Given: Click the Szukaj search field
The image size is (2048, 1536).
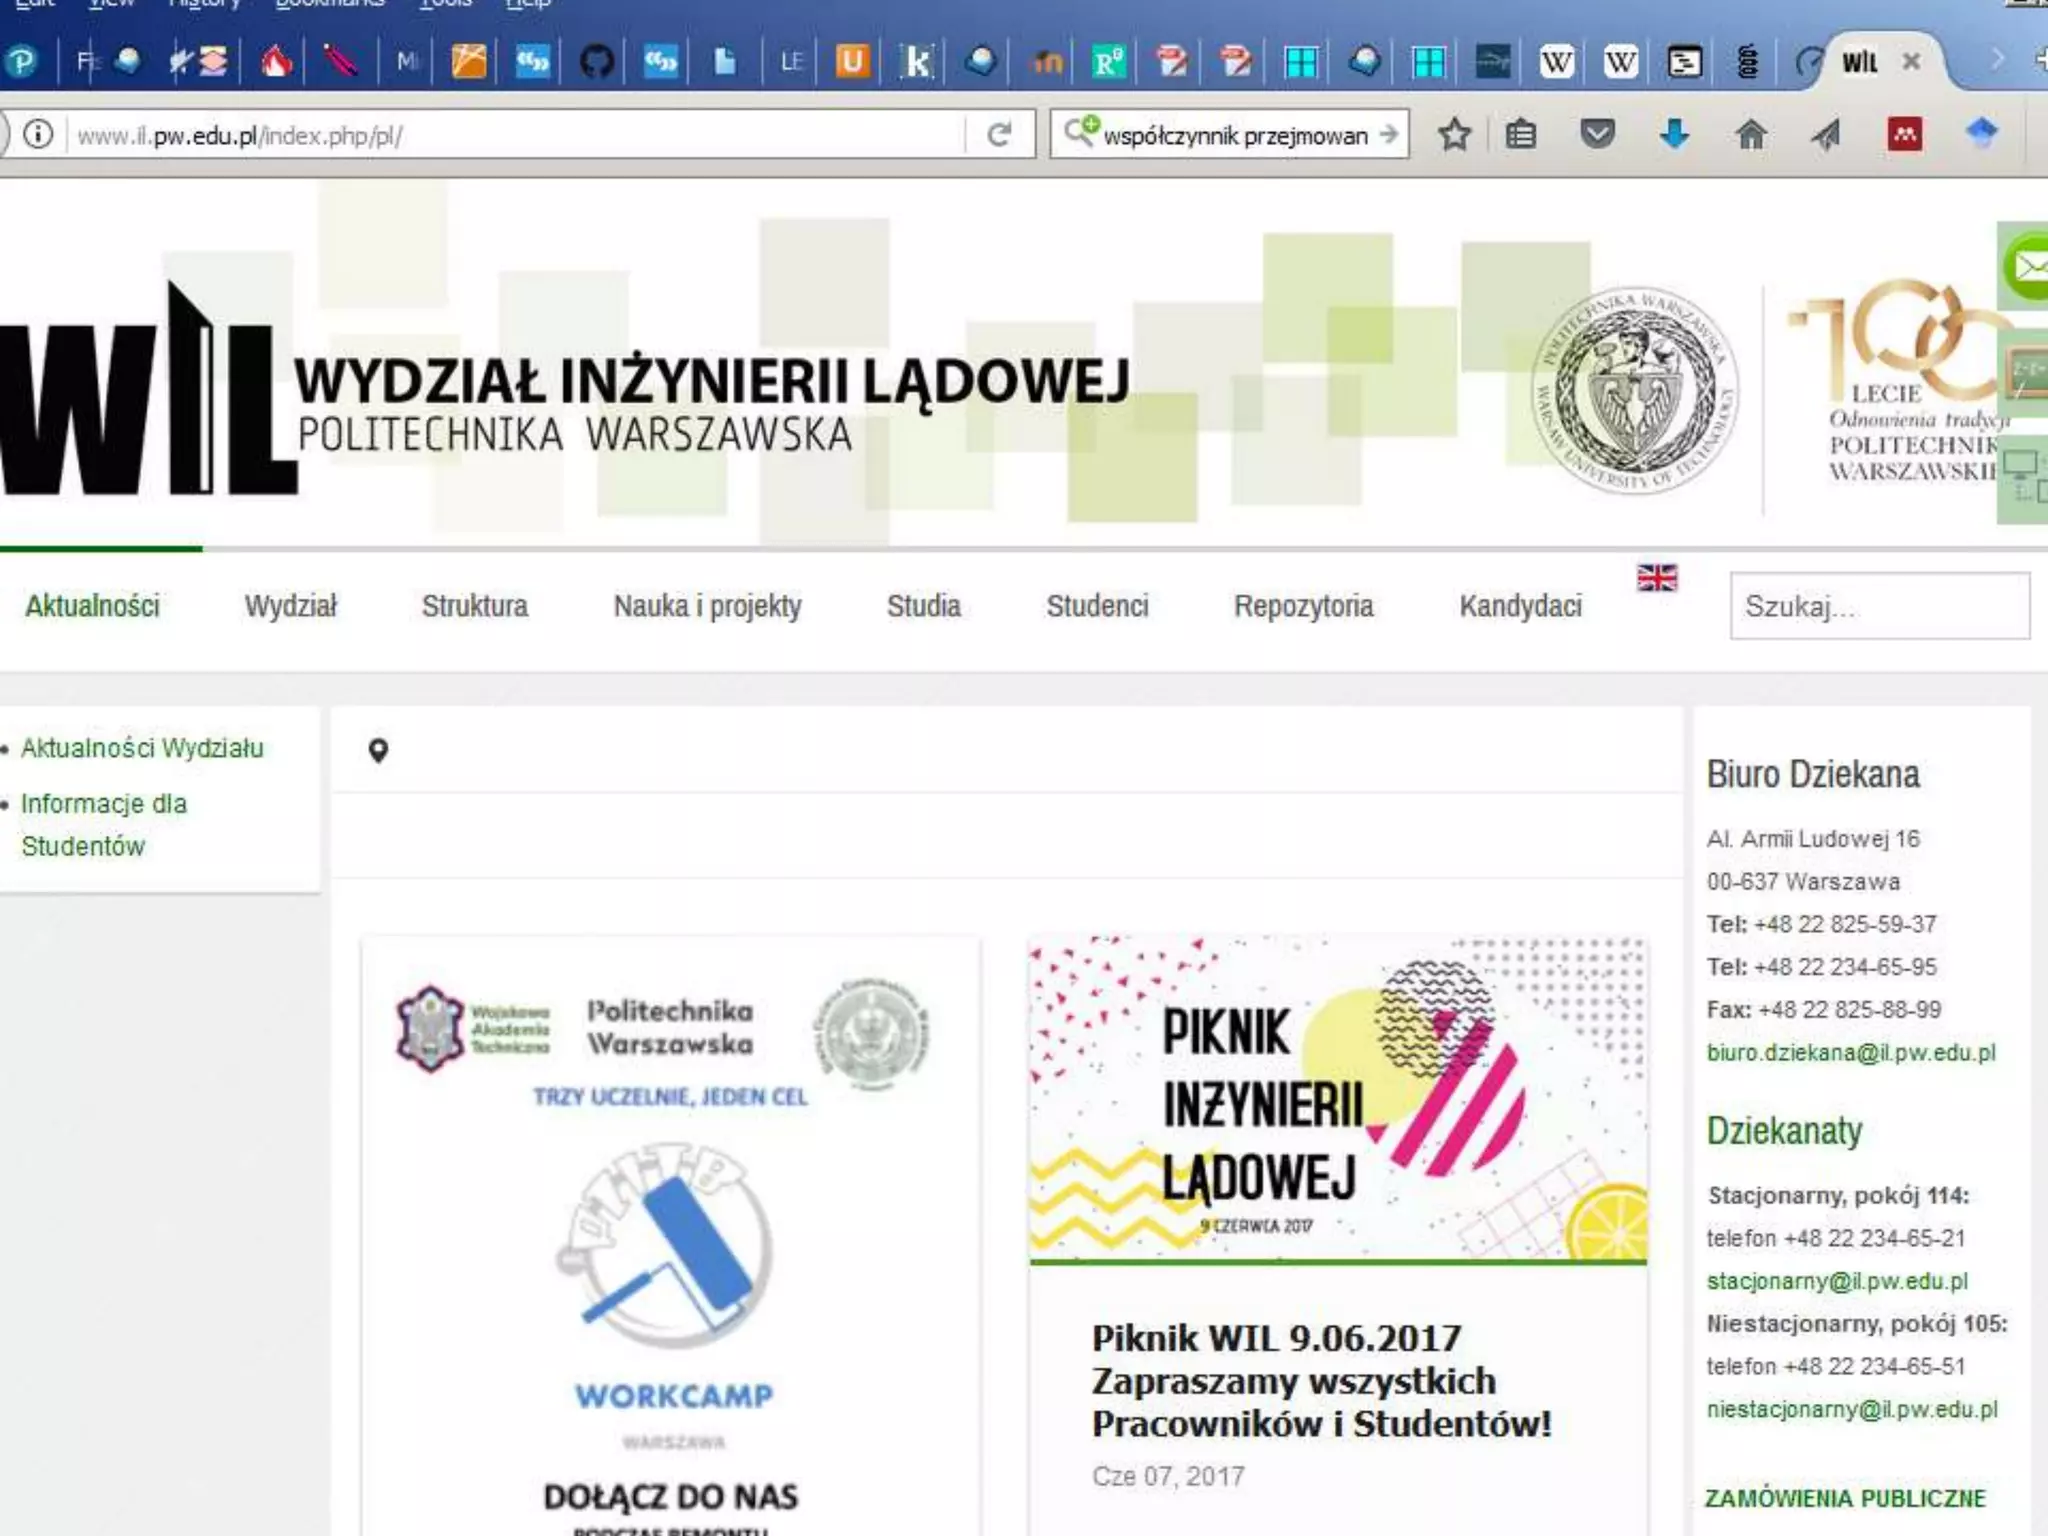Looking at the screenshot, I should point(1878,606).
